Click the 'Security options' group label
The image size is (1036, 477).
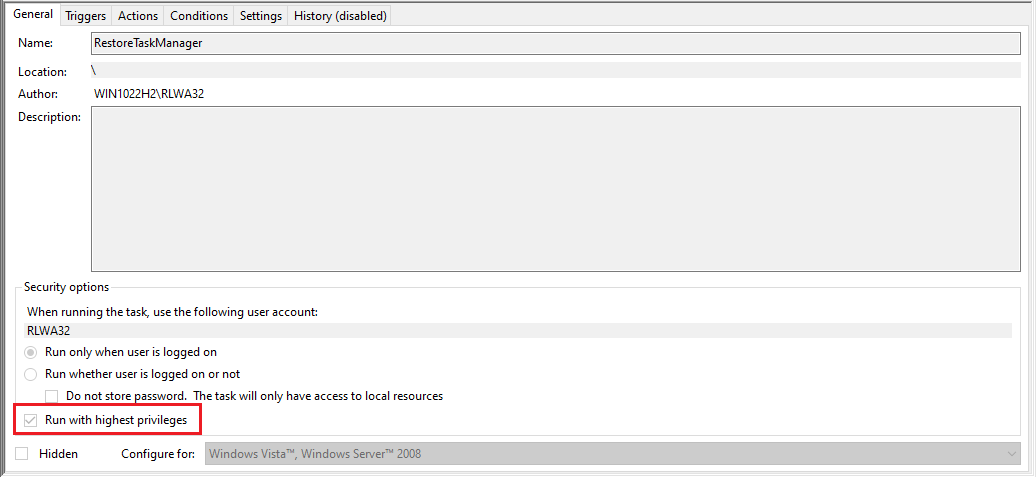coord(67,287)
